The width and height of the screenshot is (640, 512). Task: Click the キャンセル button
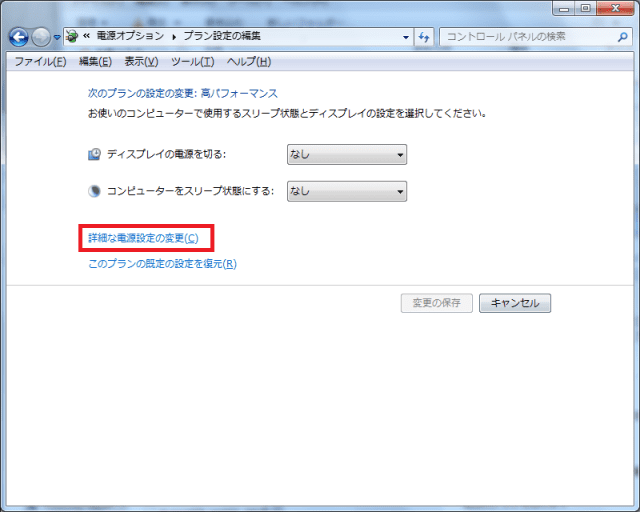(x=515, y=303)
